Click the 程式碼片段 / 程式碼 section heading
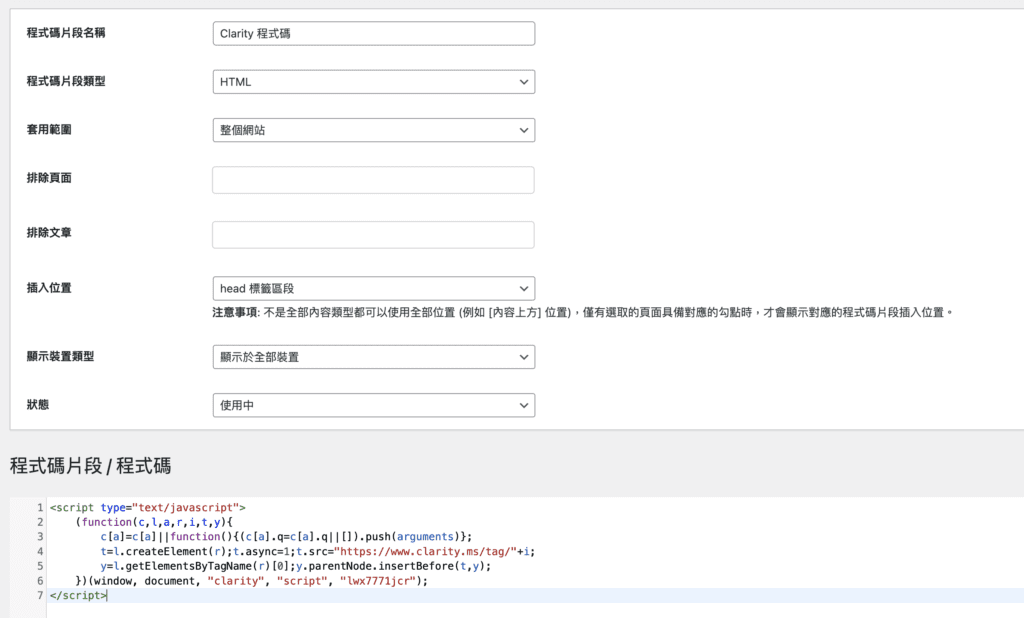The image size is (1024, 618). (90, 466)
